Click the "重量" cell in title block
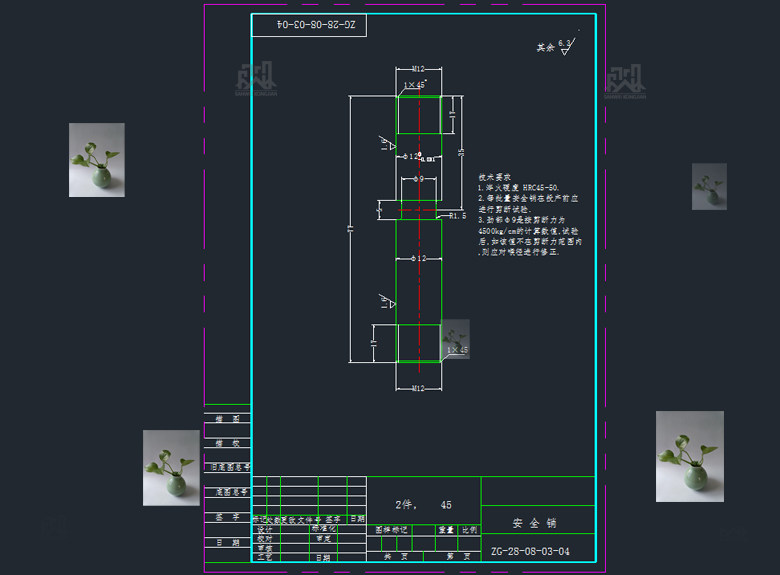 pos(446,530)
